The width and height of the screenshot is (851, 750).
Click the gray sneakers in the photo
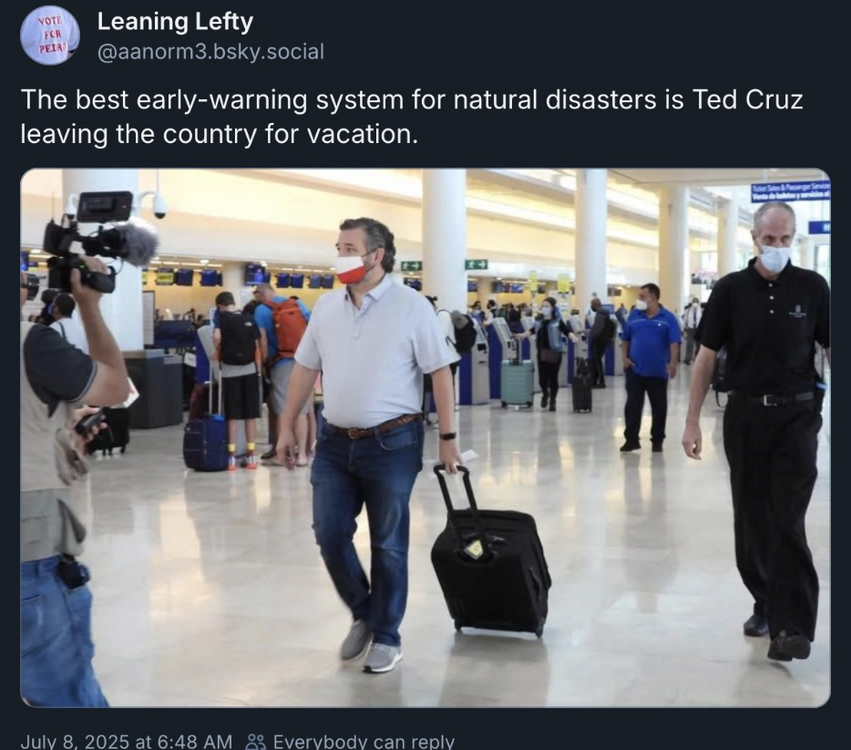pyautogui.click(x=369, y=647)
